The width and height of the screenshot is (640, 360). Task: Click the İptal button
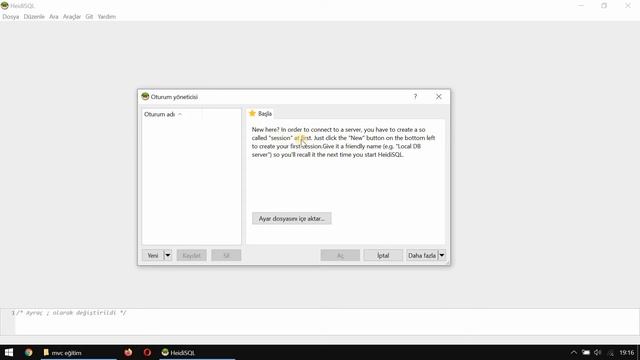383,256
